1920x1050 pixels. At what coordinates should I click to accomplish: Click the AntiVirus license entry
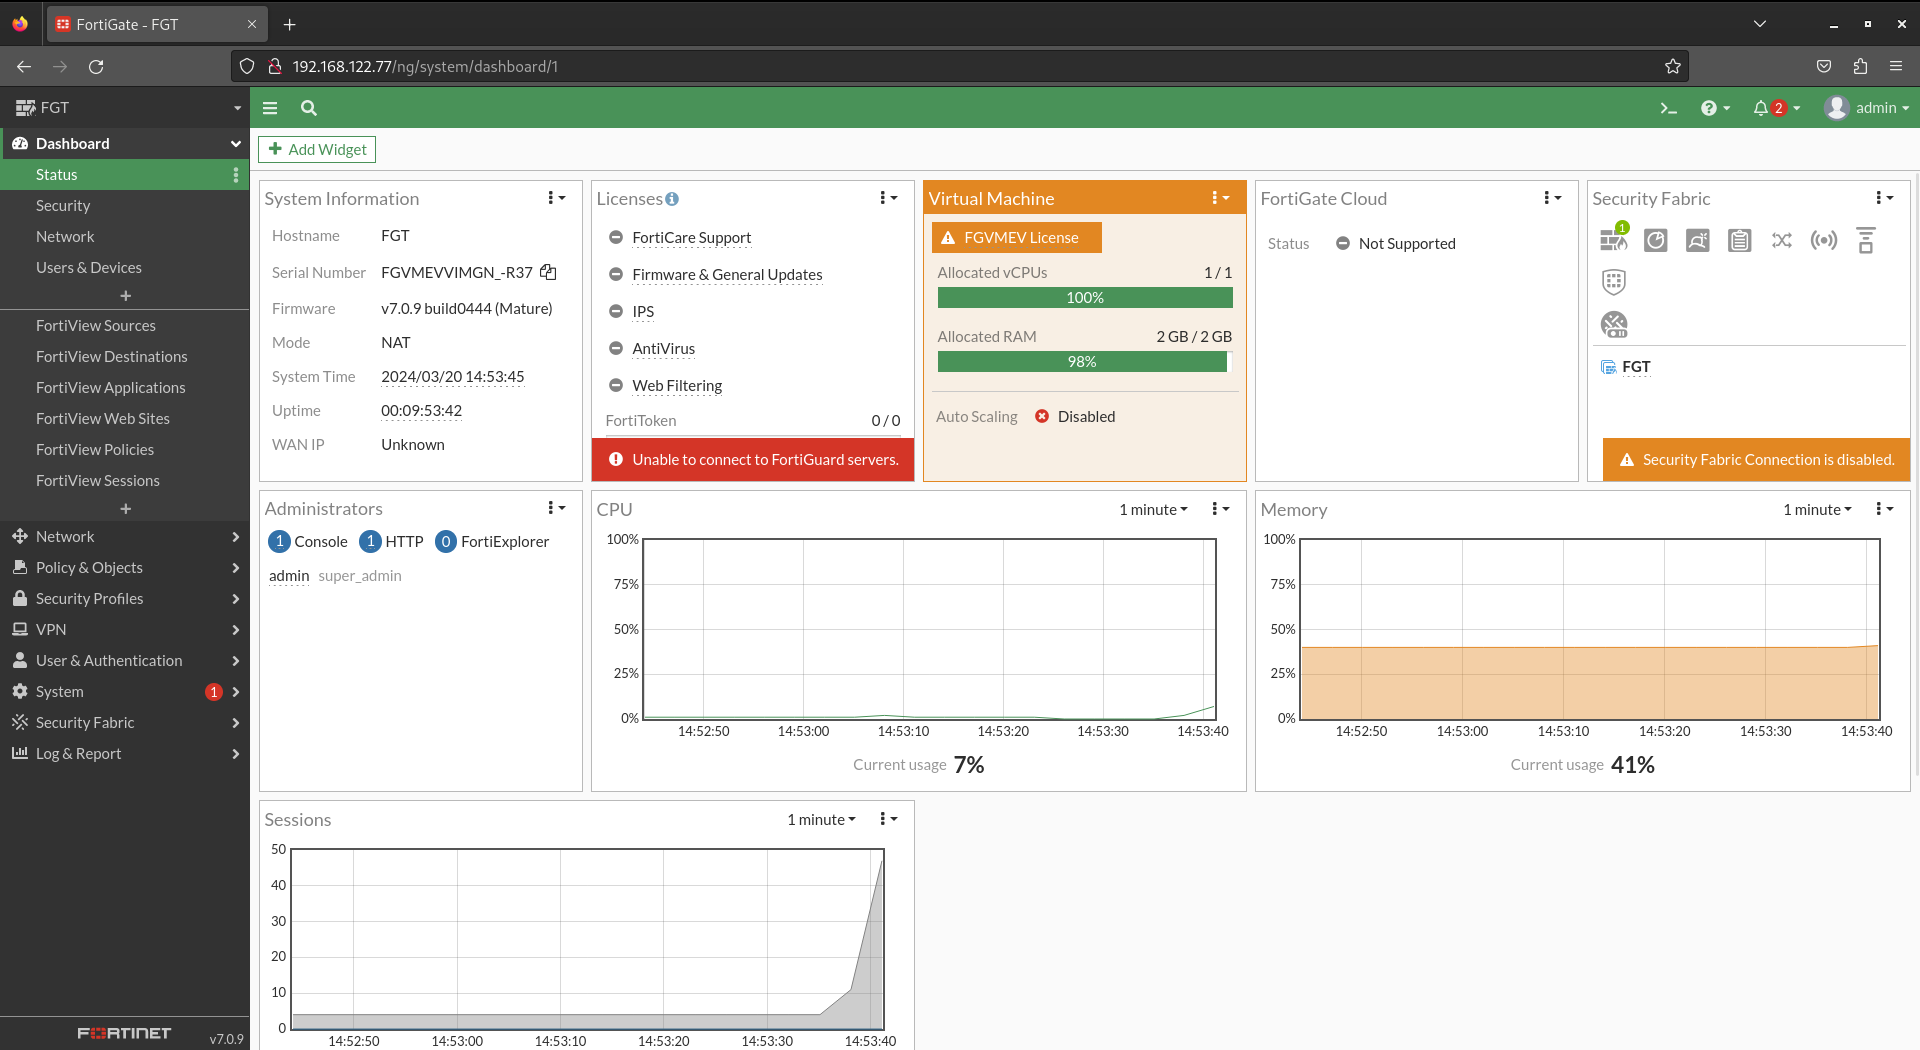(663, 349)
